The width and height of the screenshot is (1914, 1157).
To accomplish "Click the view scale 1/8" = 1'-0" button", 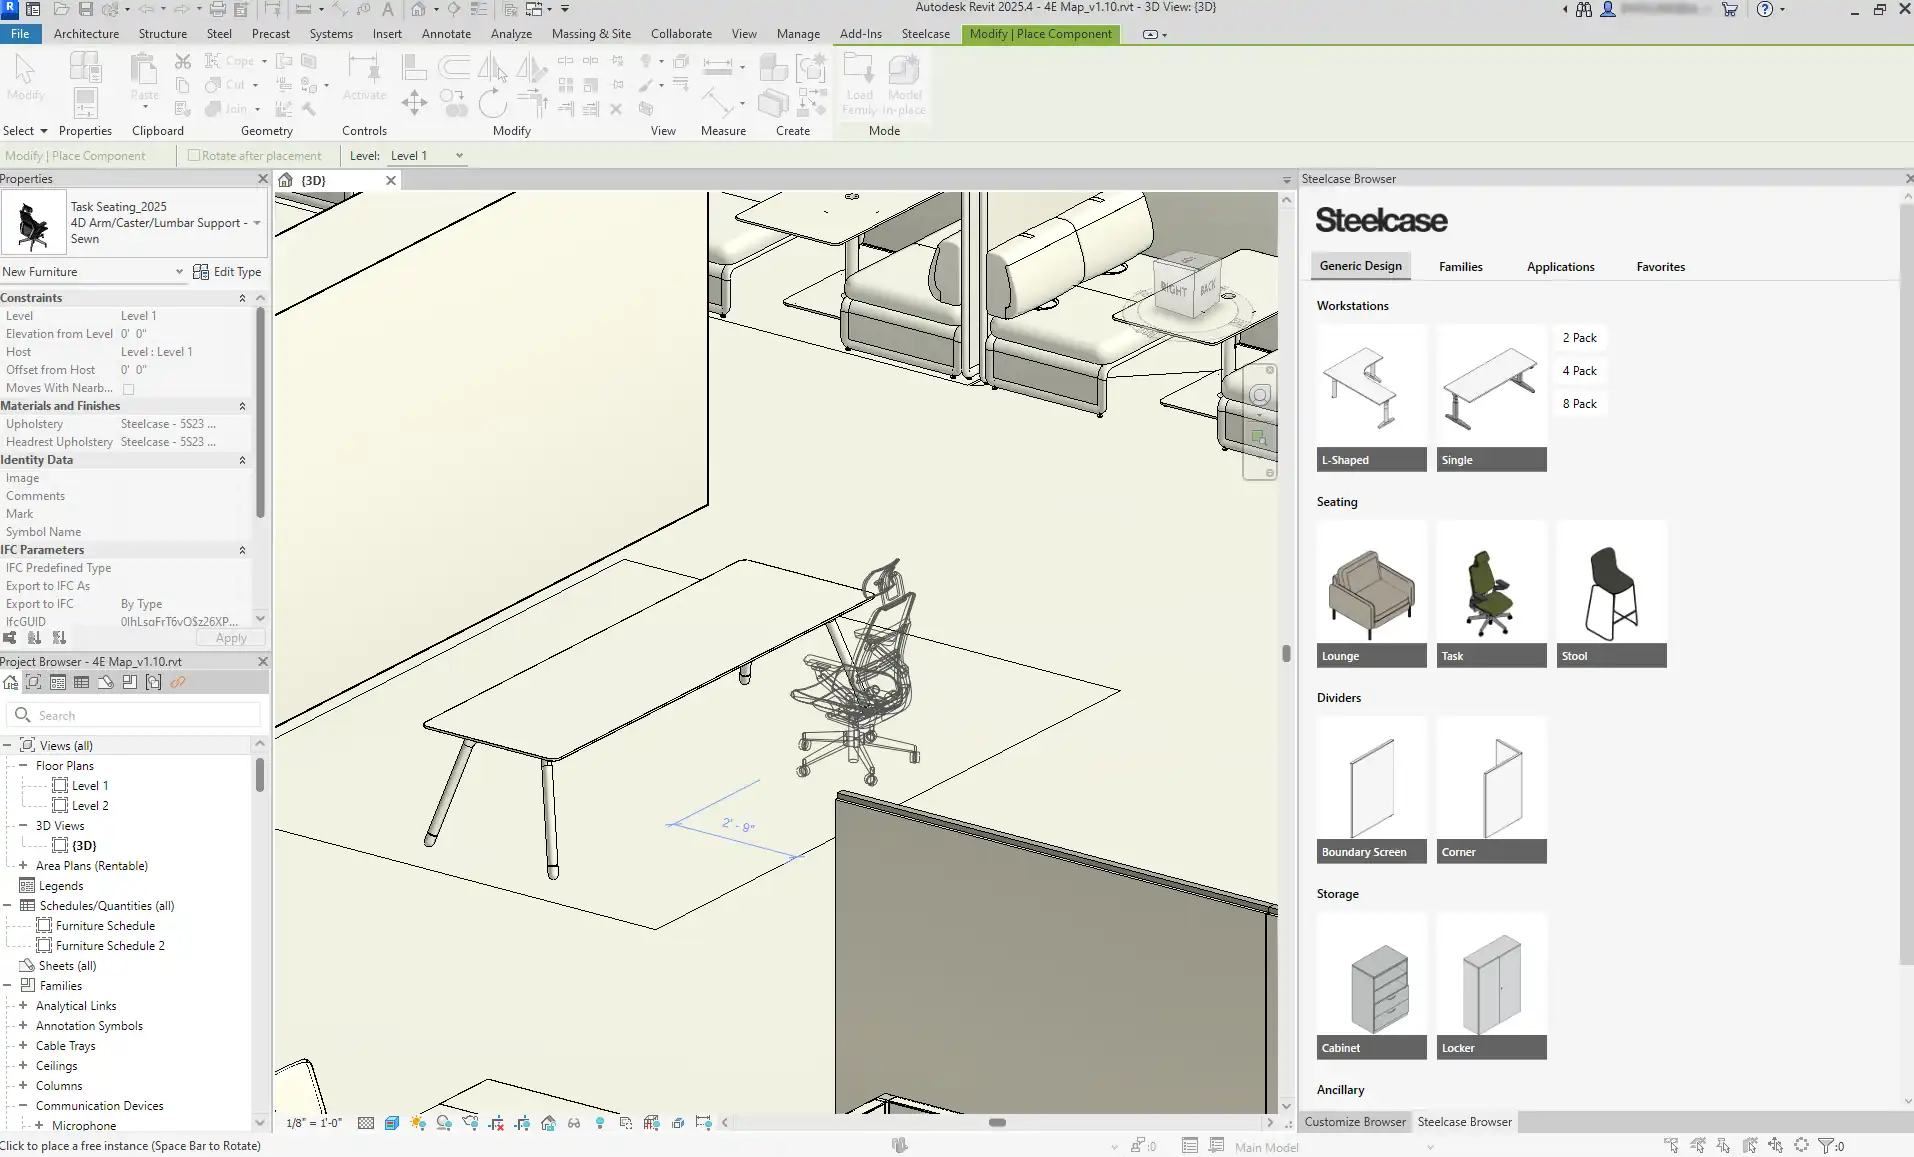I will (314, 1123).
